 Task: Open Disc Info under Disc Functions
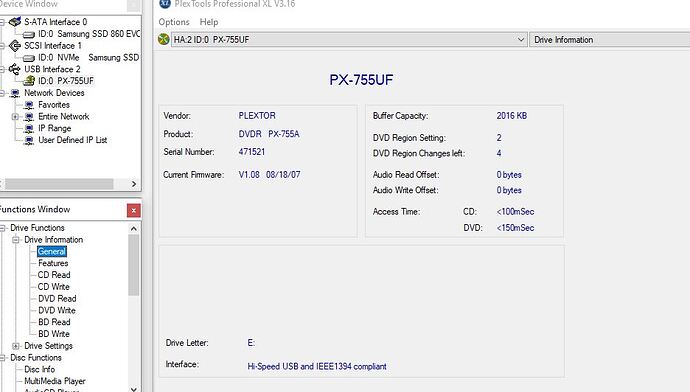pyautogui.click(x=40, y=369)
